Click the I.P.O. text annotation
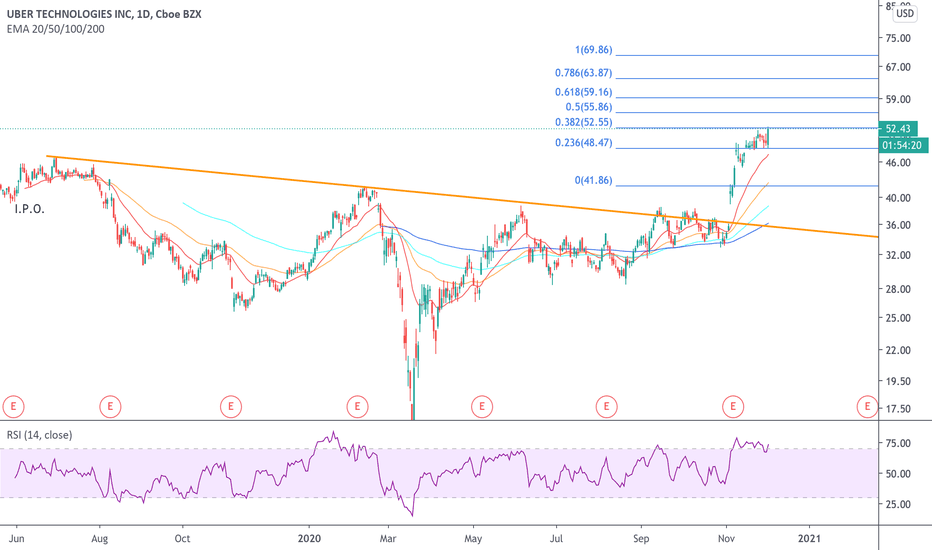The height and width of the screenshot is (550, 932). (x=30, y=209)
